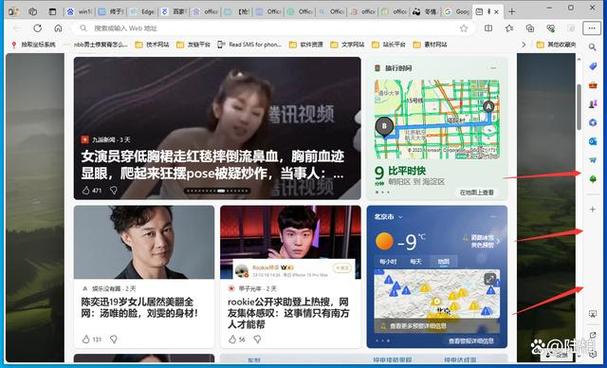The image size is (607, 368).
Task: Open the 技术网站 bookmark folder
Action: click(152, 45)
